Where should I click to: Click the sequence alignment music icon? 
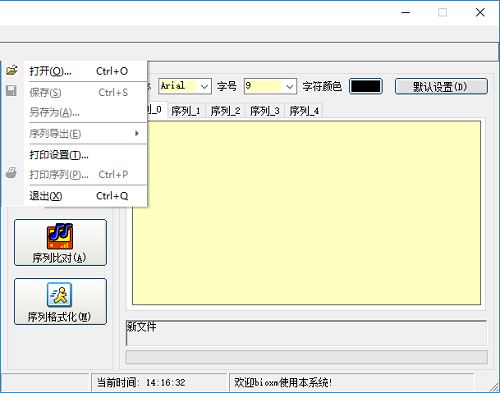click(60, 236)
